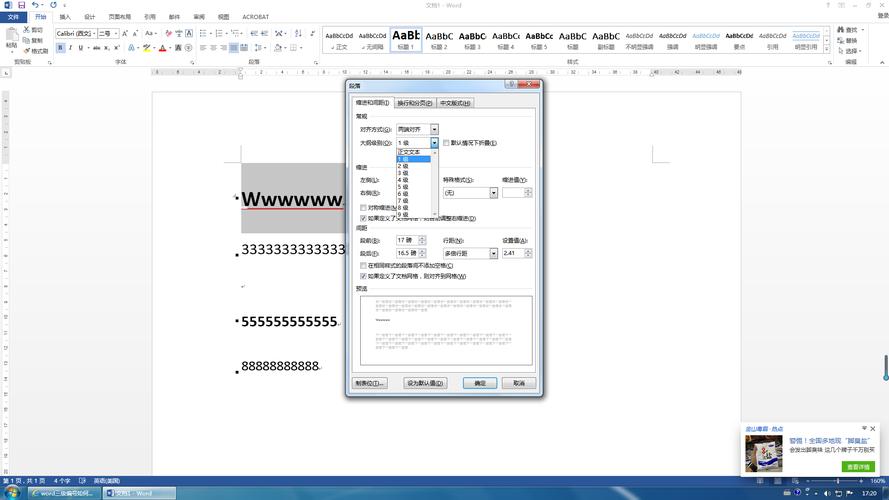Image resolution: width=889 pixels, height=500 pixels.
Task: Click the Decrease Indent icon
Action: pyautogui.click(x=254, y=33)
